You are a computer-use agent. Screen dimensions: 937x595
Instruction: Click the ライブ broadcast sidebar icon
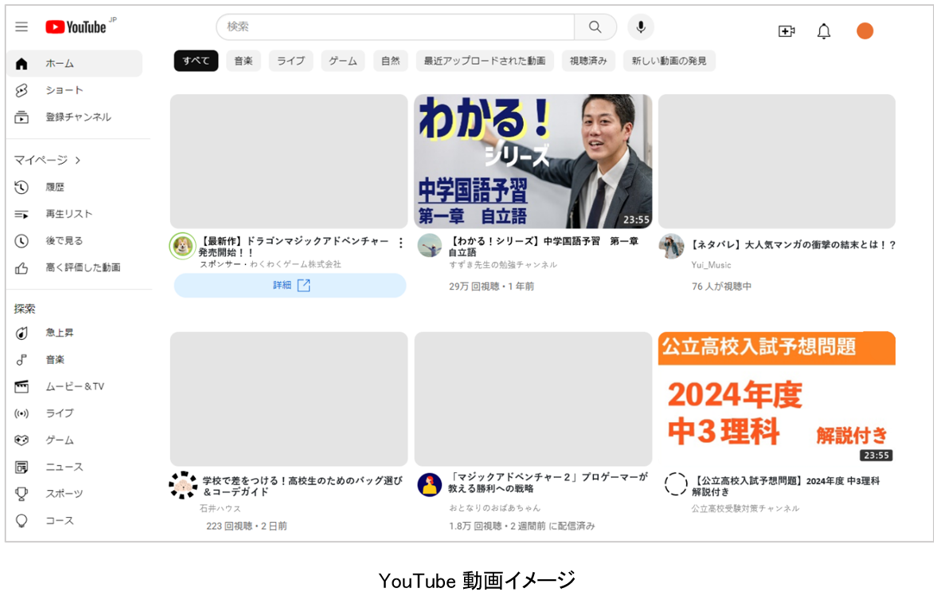(x=22, y=413)
